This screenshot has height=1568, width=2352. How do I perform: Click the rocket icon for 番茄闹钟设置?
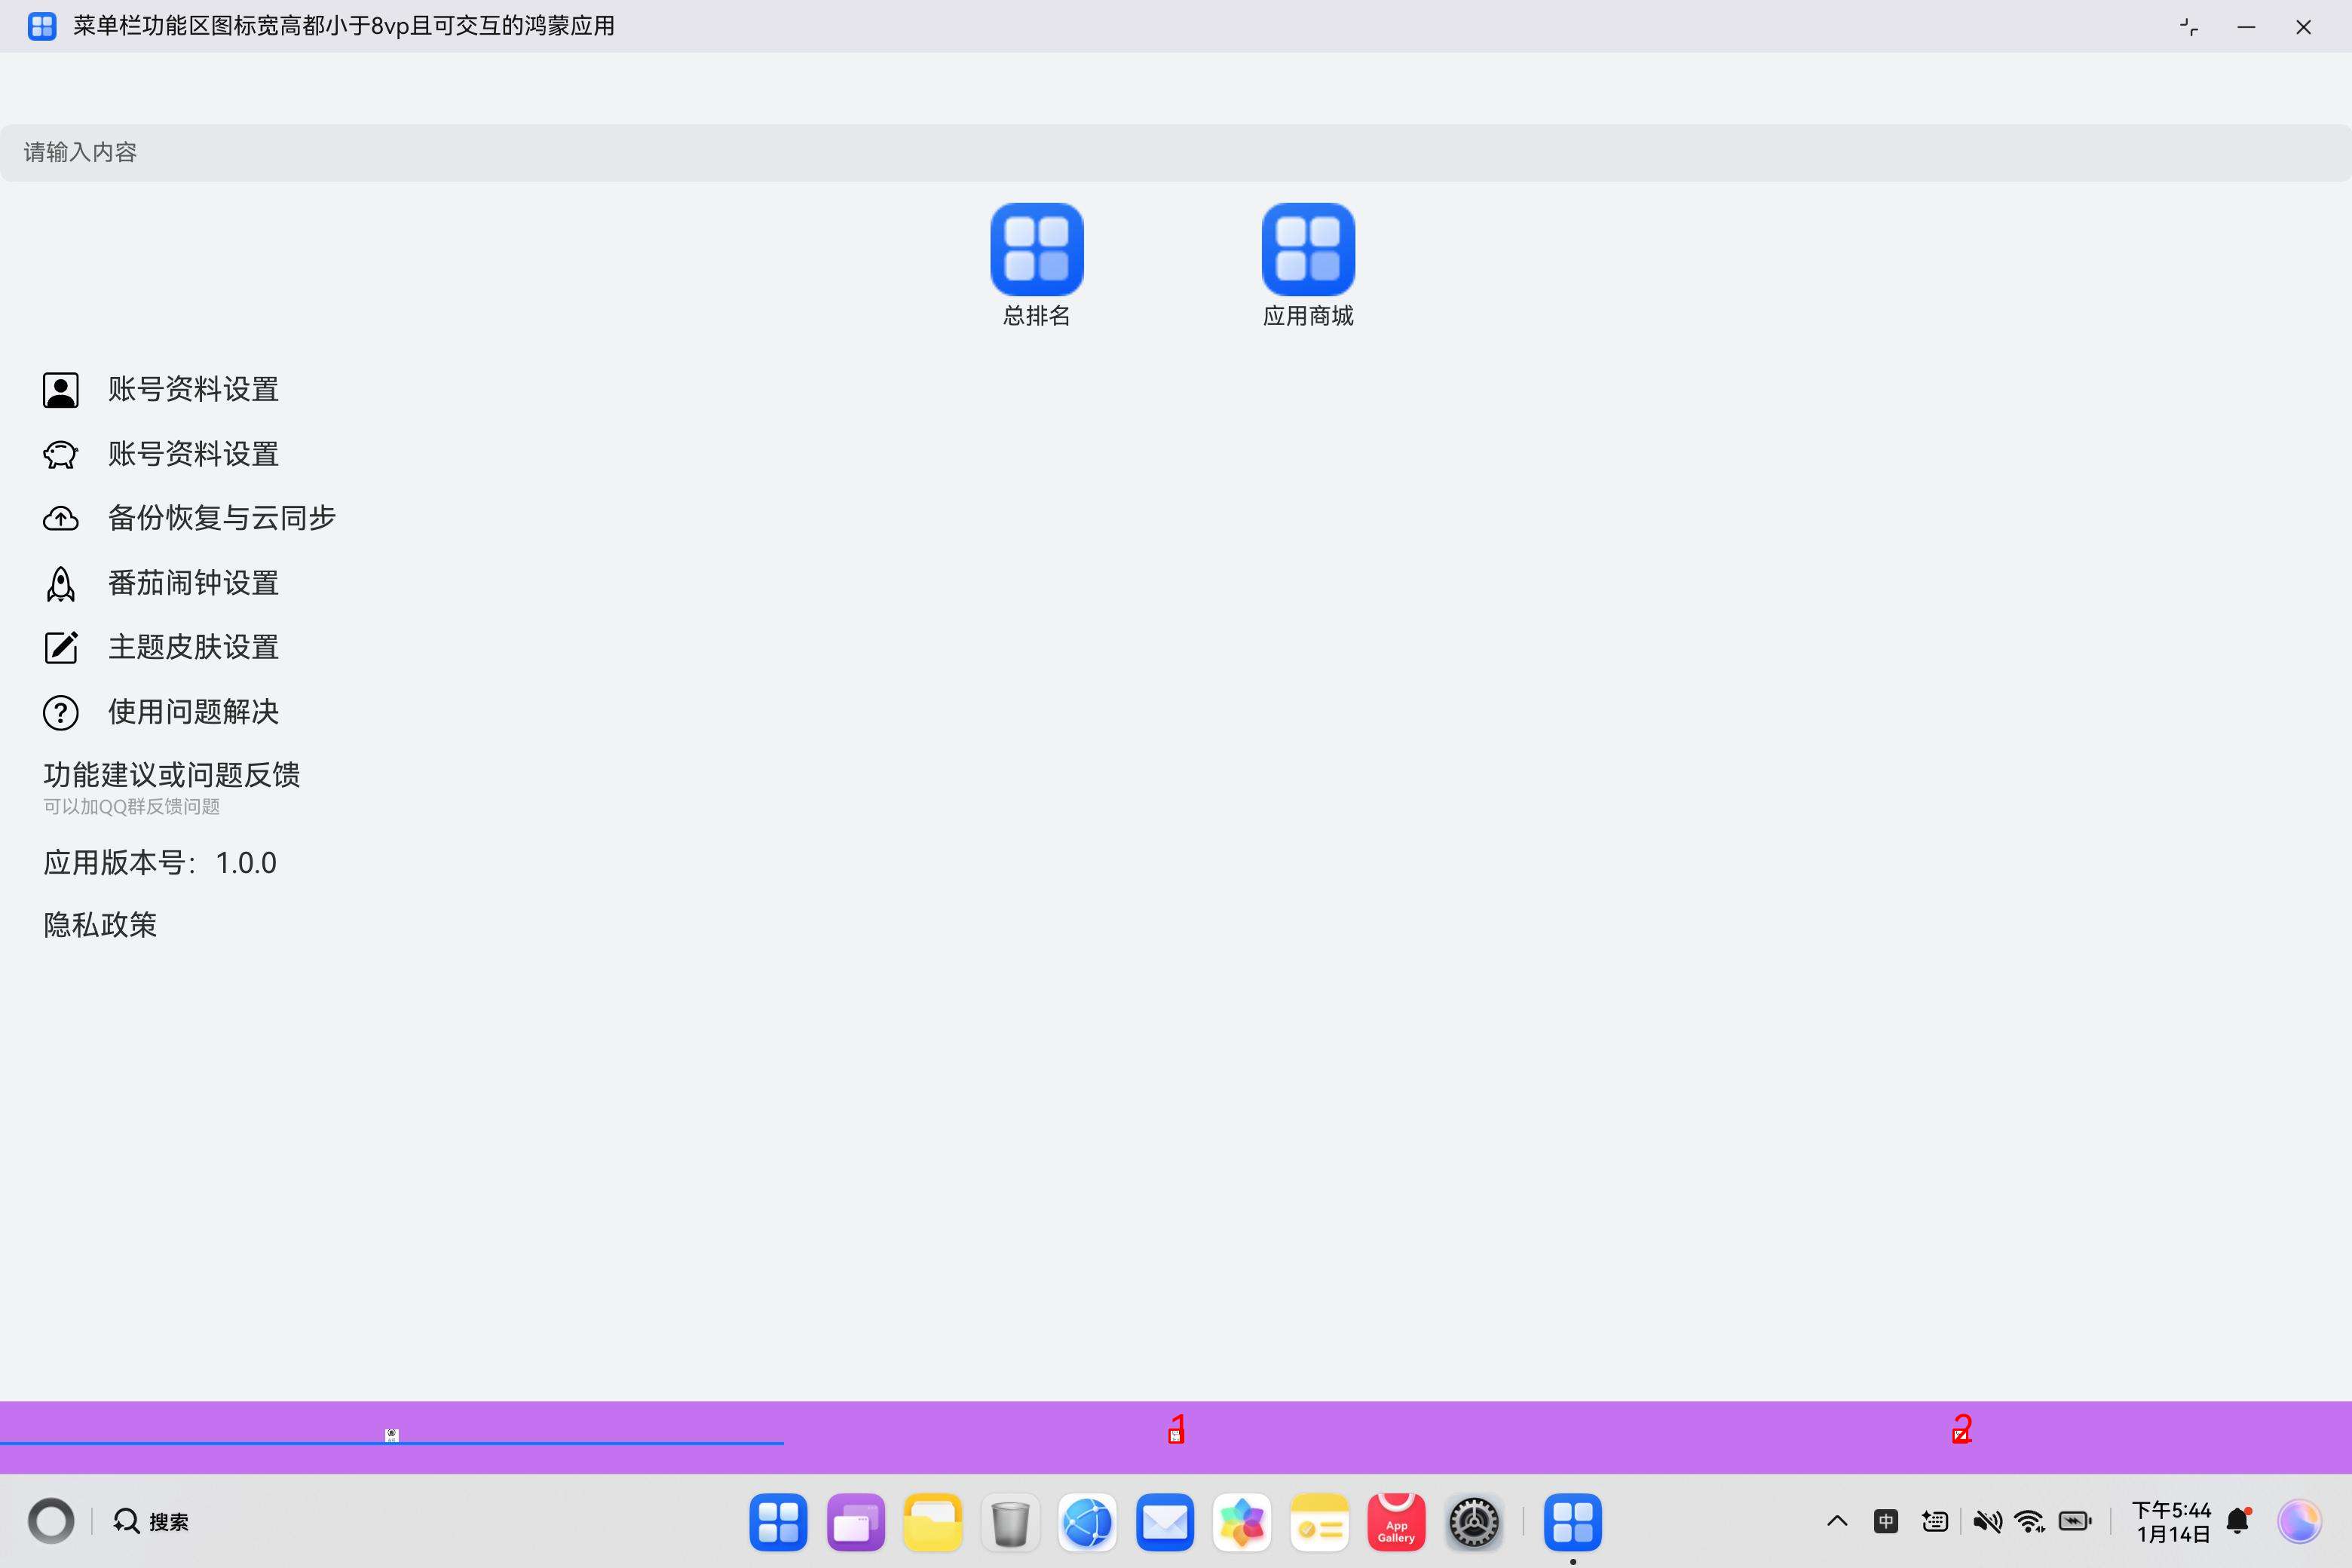[60, 584]
